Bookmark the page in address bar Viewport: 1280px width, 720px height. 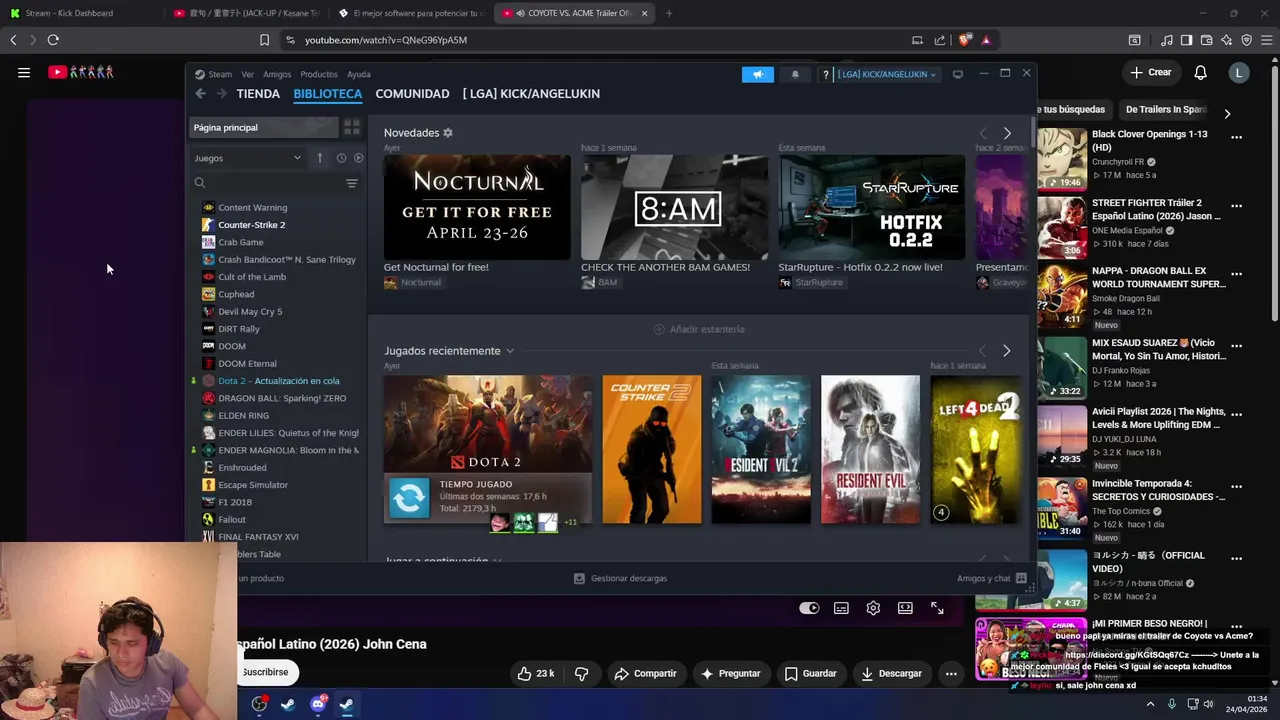coord(264,40)
